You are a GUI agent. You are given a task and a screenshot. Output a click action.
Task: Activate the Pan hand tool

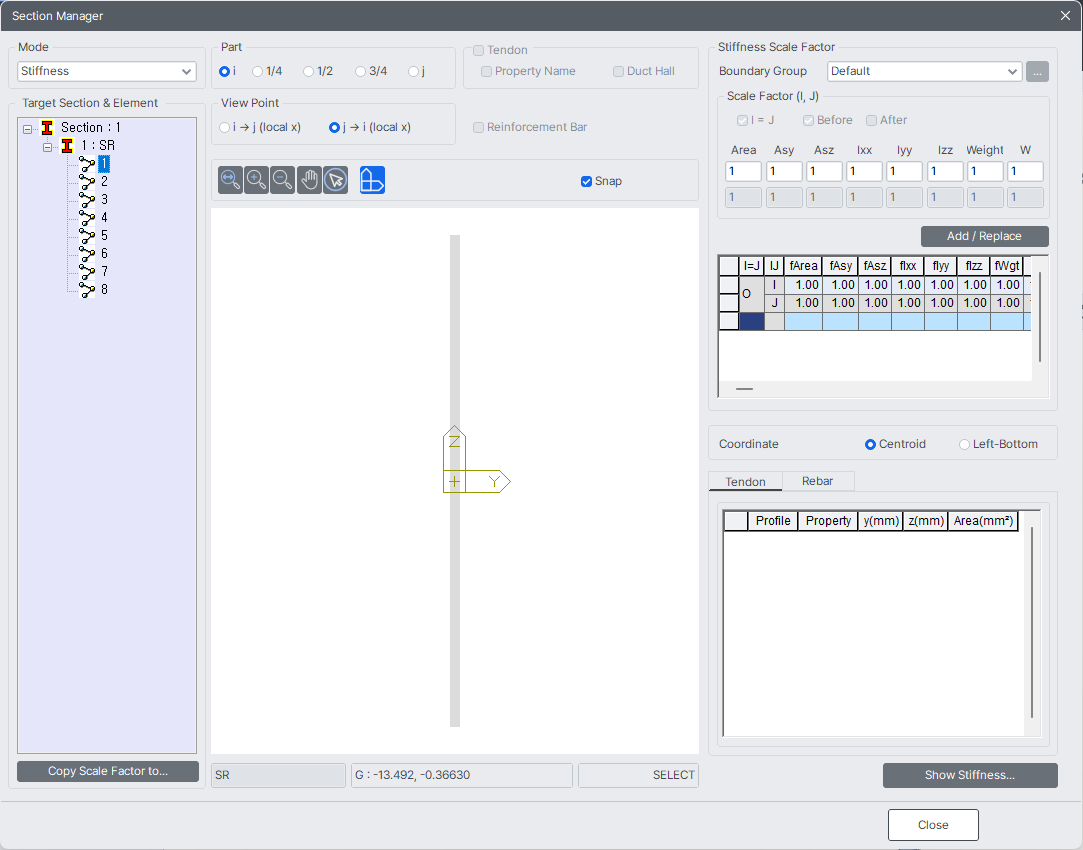(x=309, y=180)
